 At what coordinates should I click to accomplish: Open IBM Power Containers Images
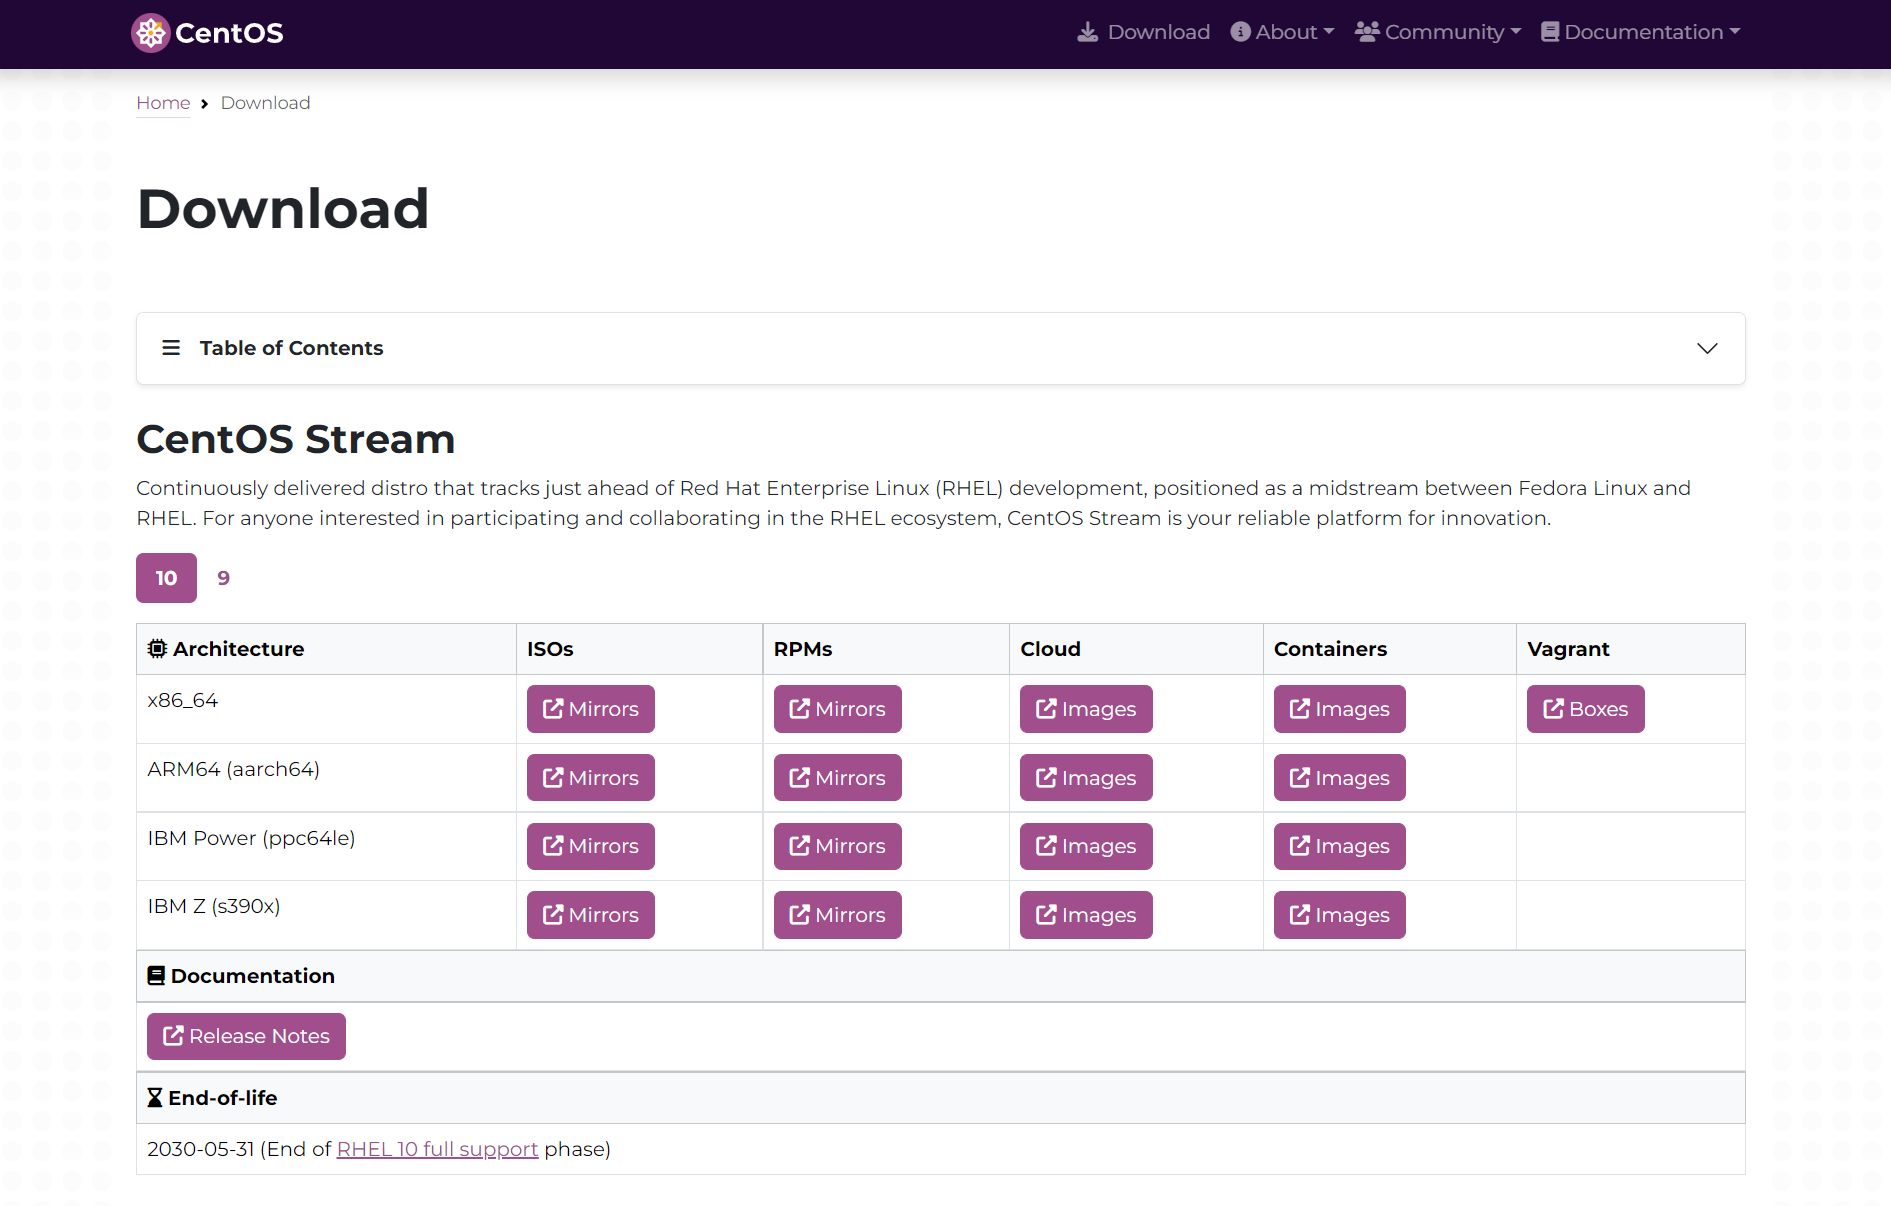(1340, 846)
